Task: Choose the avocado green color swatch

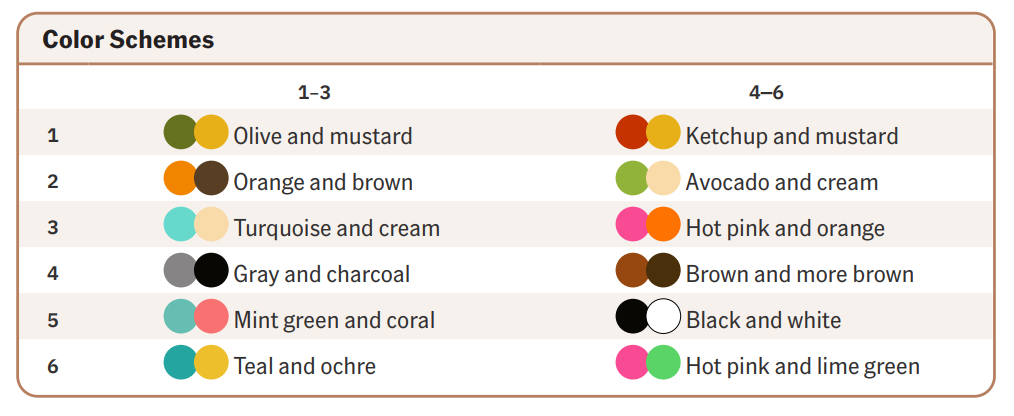Action: [630, 178]
